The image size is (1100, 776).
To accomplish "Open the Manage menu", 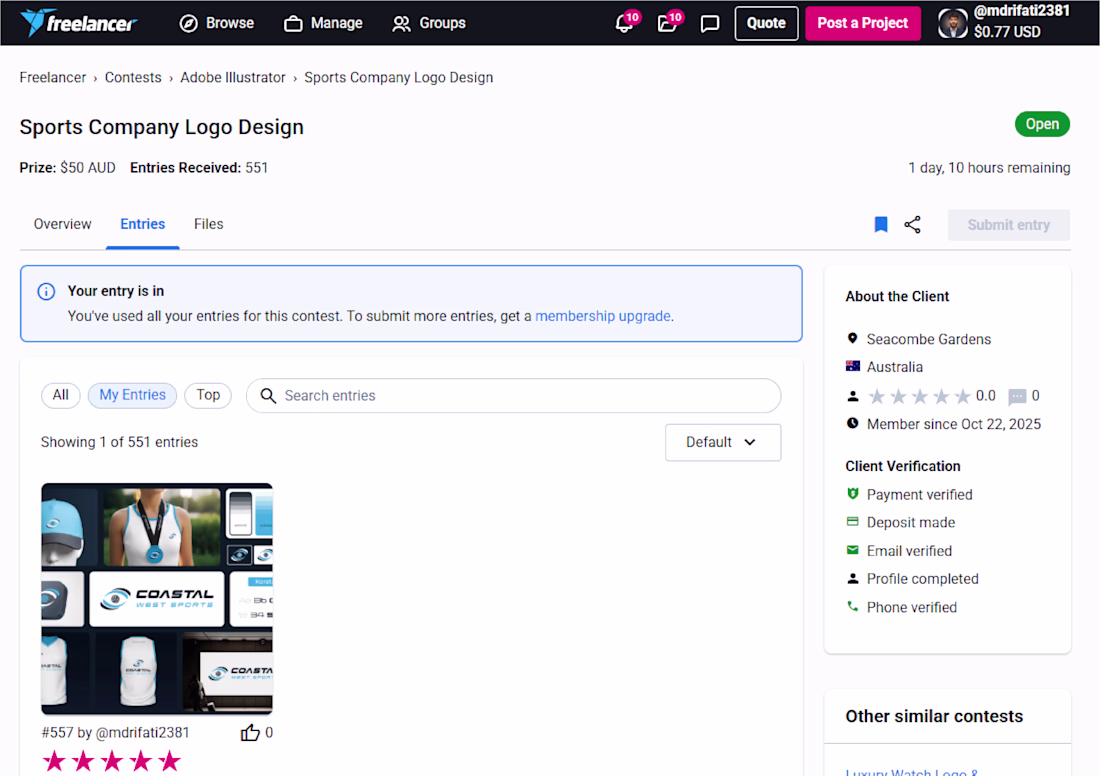I will point(323,23).
